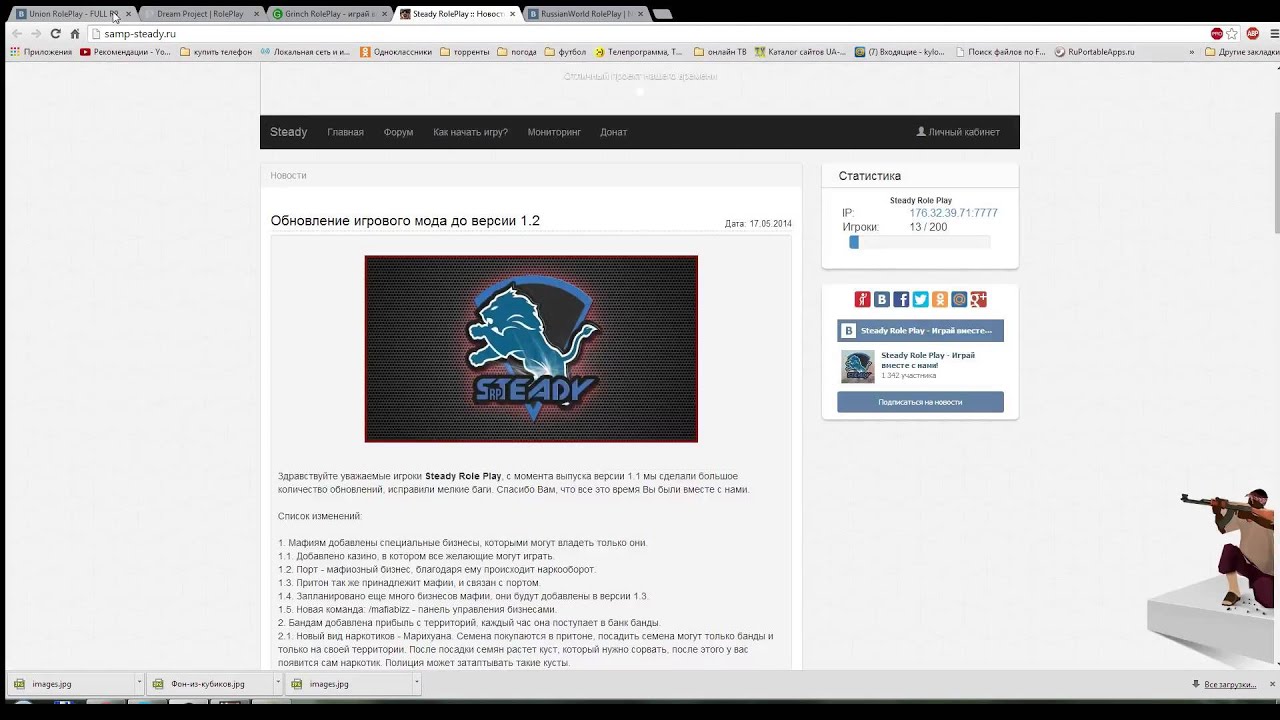Click the headline Обновление игрового мода до версии 1.2
The width and height of the screenshot is (1280, 720).
(405, 221)
